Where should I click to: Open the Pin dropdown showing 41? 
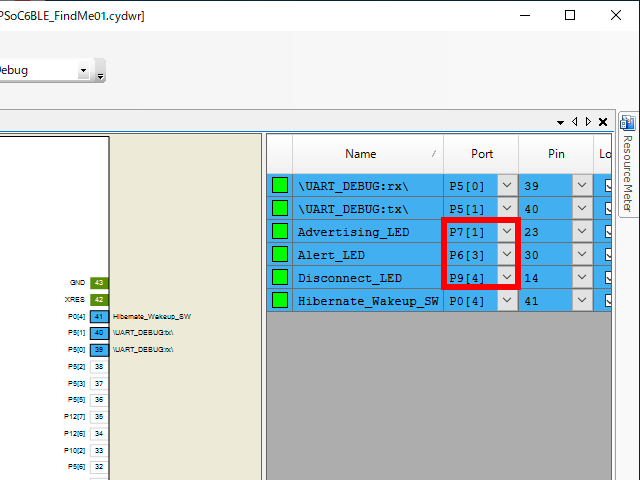(x=582, y=300)
